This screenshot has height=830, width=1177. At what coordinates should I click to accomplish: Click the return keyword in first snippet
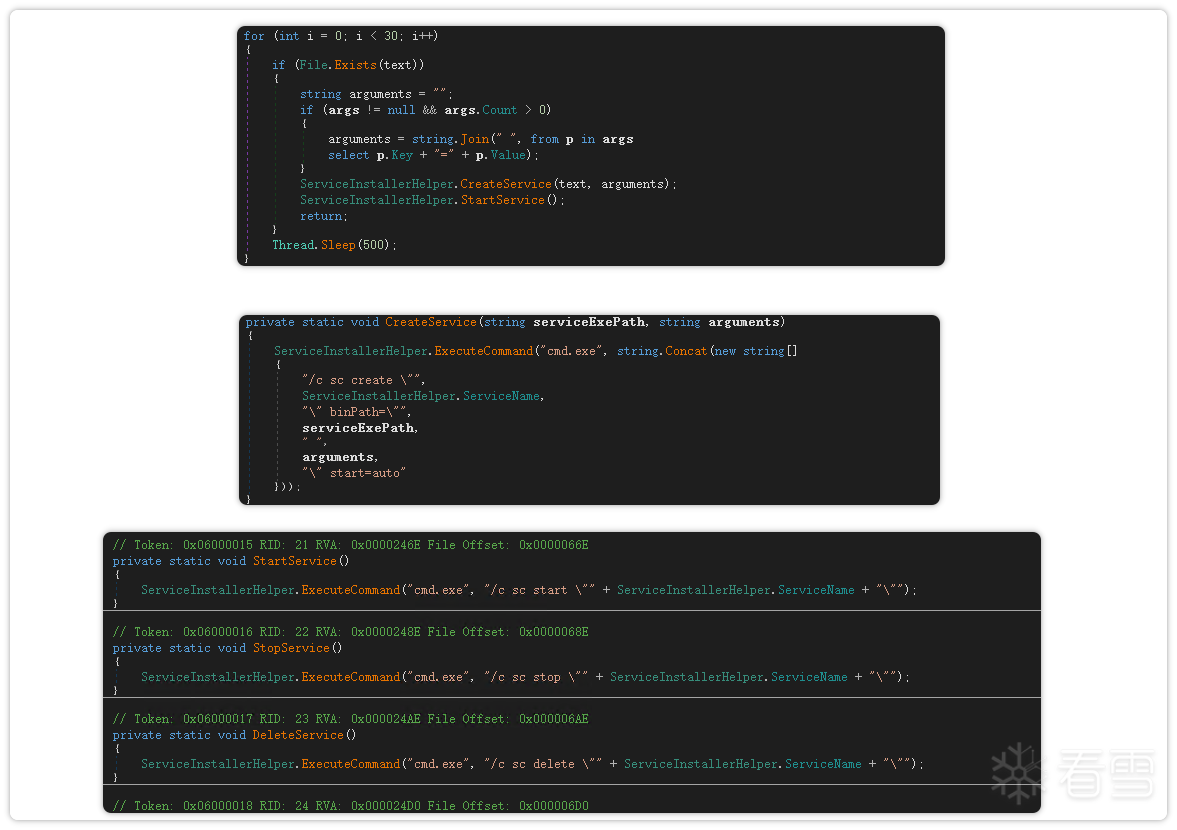tap(322, 216)
